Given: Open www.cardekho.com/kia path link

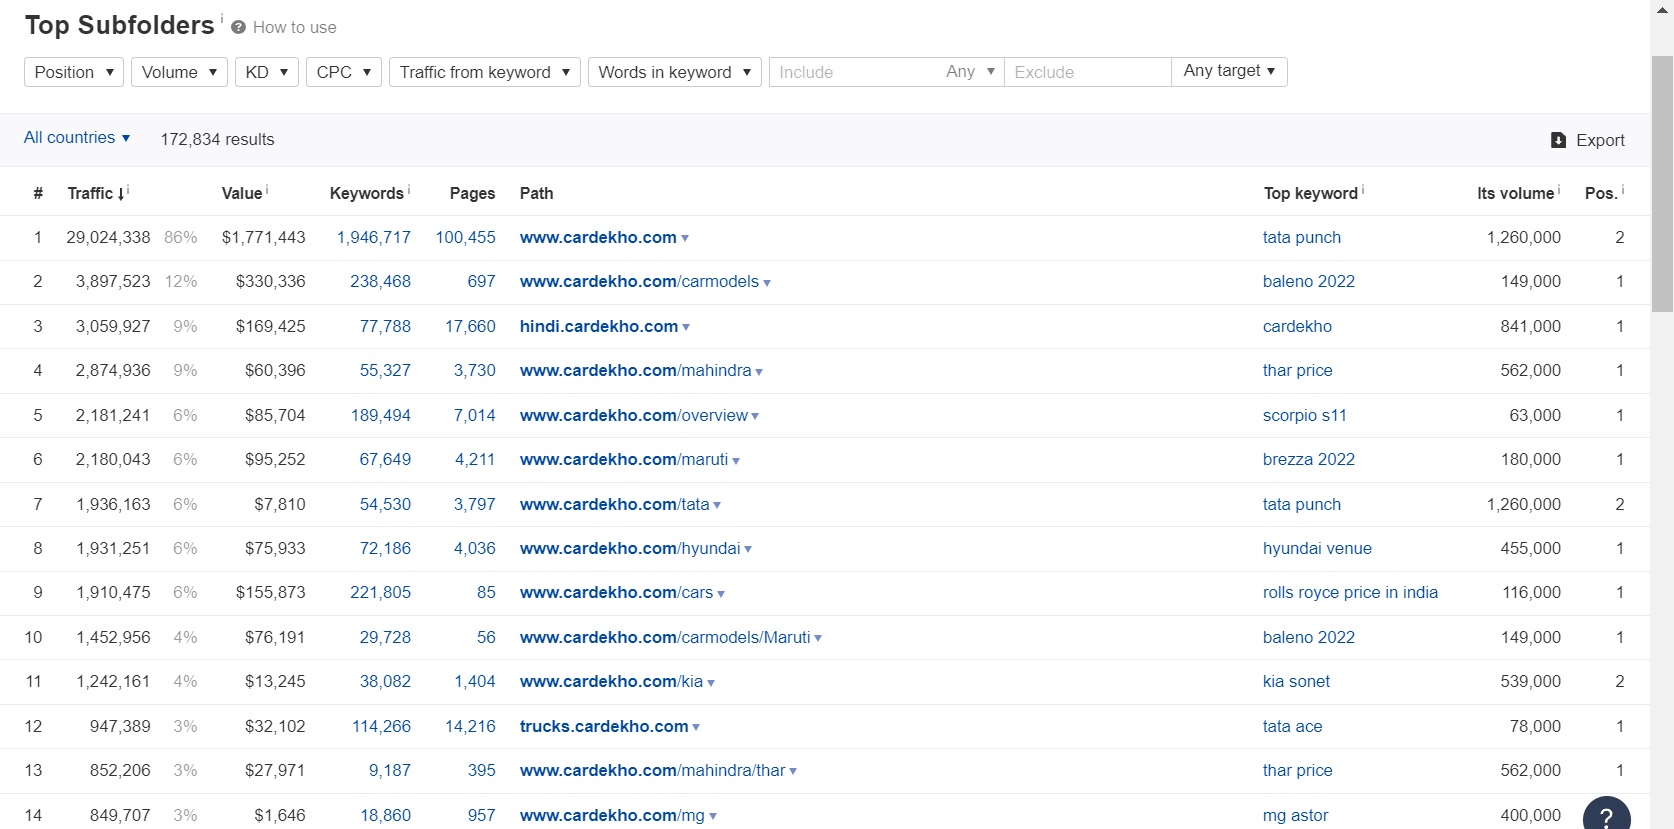Looking at the screenshot, I should [611, 681].
